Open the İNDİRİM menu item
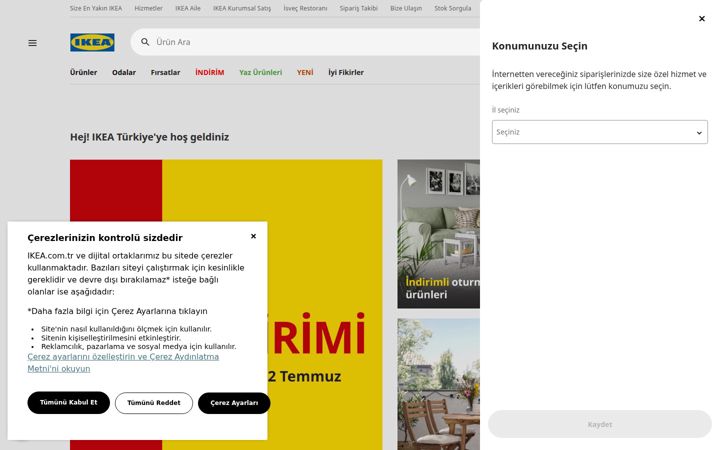 209,72
